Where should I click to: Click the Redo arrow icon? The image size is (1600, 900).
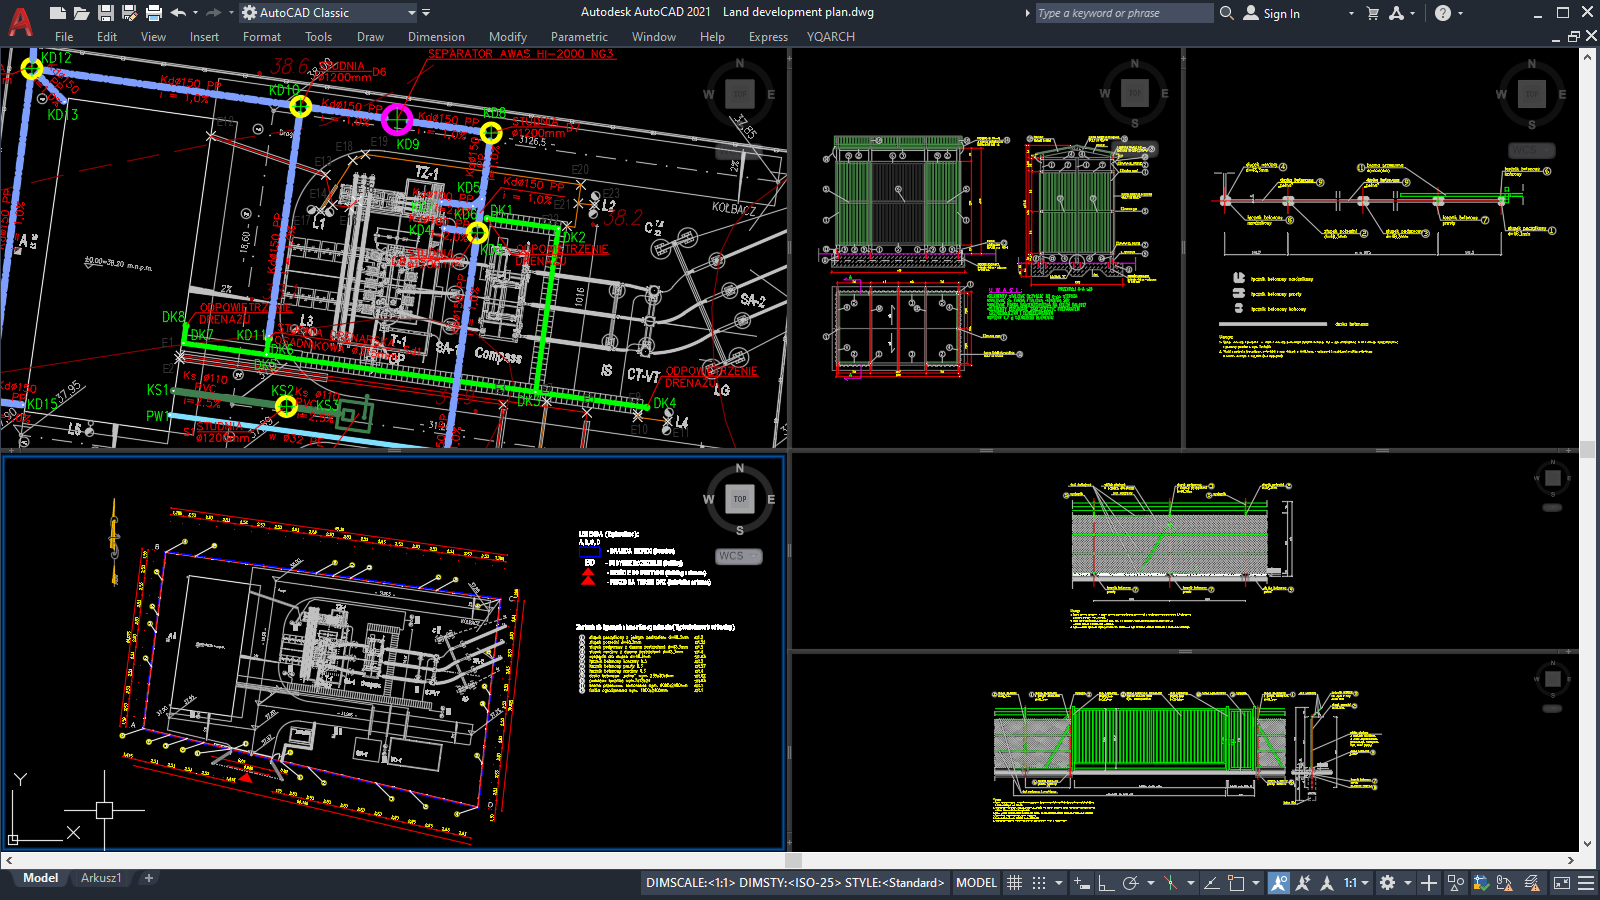click(211, 12)
